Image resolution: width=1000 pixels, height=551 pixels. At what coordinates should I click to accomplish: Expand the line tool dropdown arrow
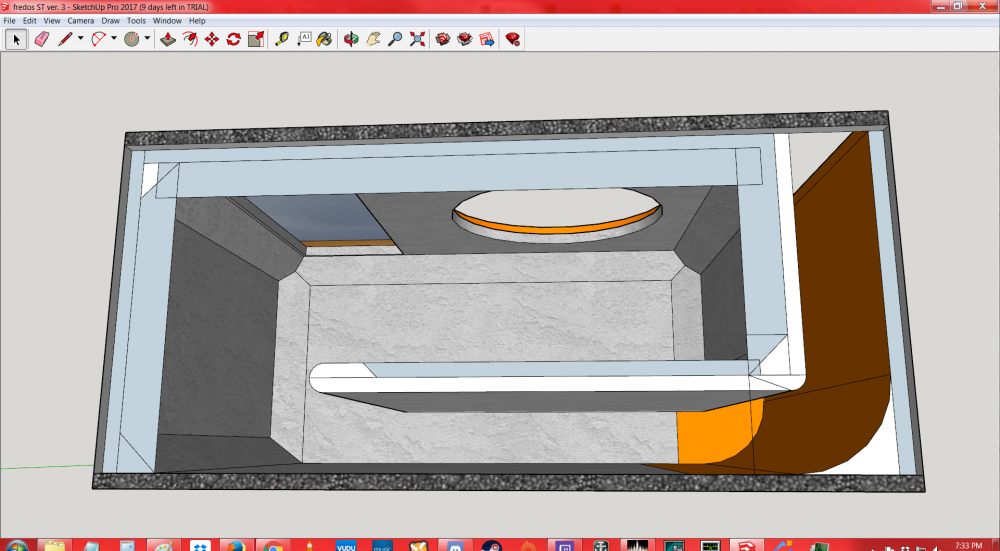pyautogui.click(x=80, y=39)
